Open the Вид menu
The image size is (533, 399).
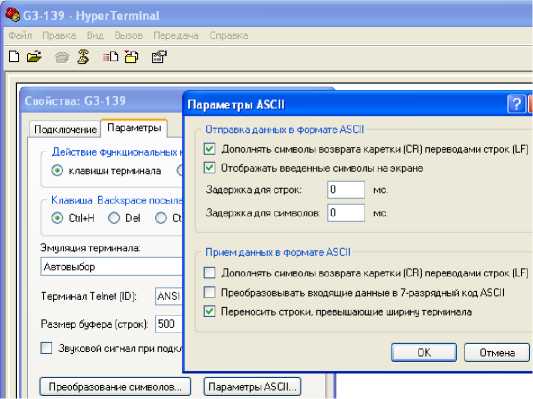95,35
